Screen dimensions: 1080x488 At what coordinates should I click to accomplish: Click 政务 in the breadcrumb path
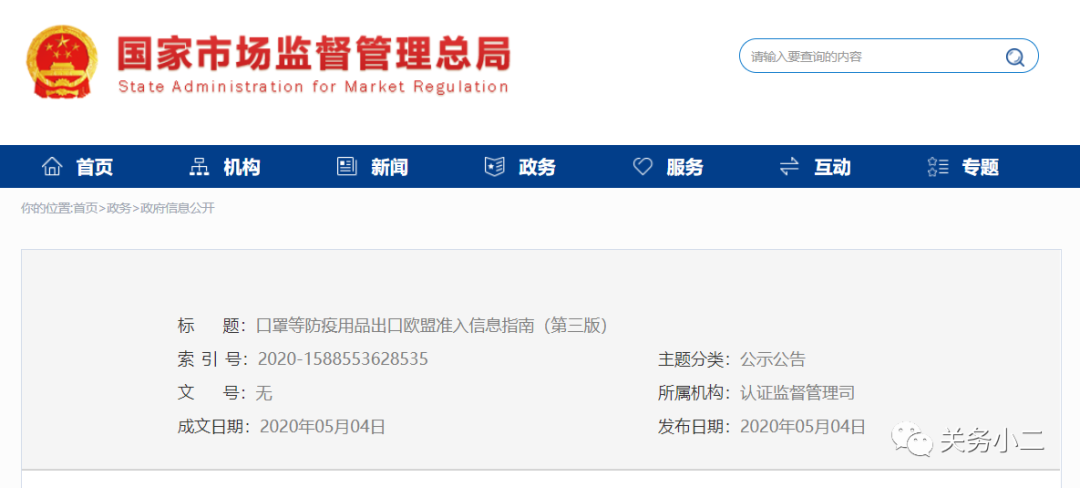tap(119, 208)
